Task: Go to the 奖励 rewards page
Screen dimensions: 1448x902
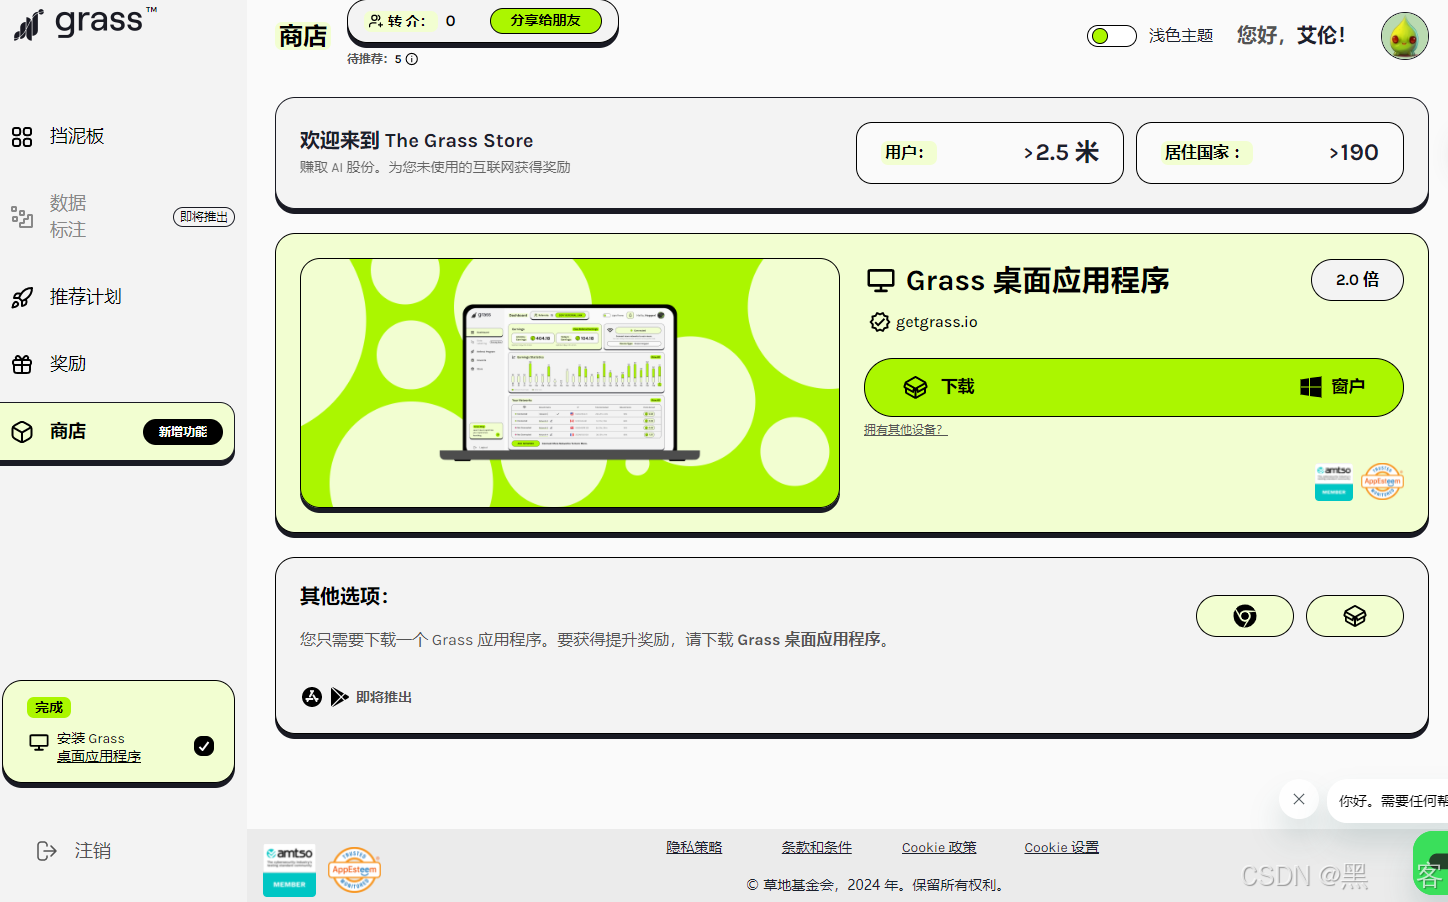Action: pos(68,364)
